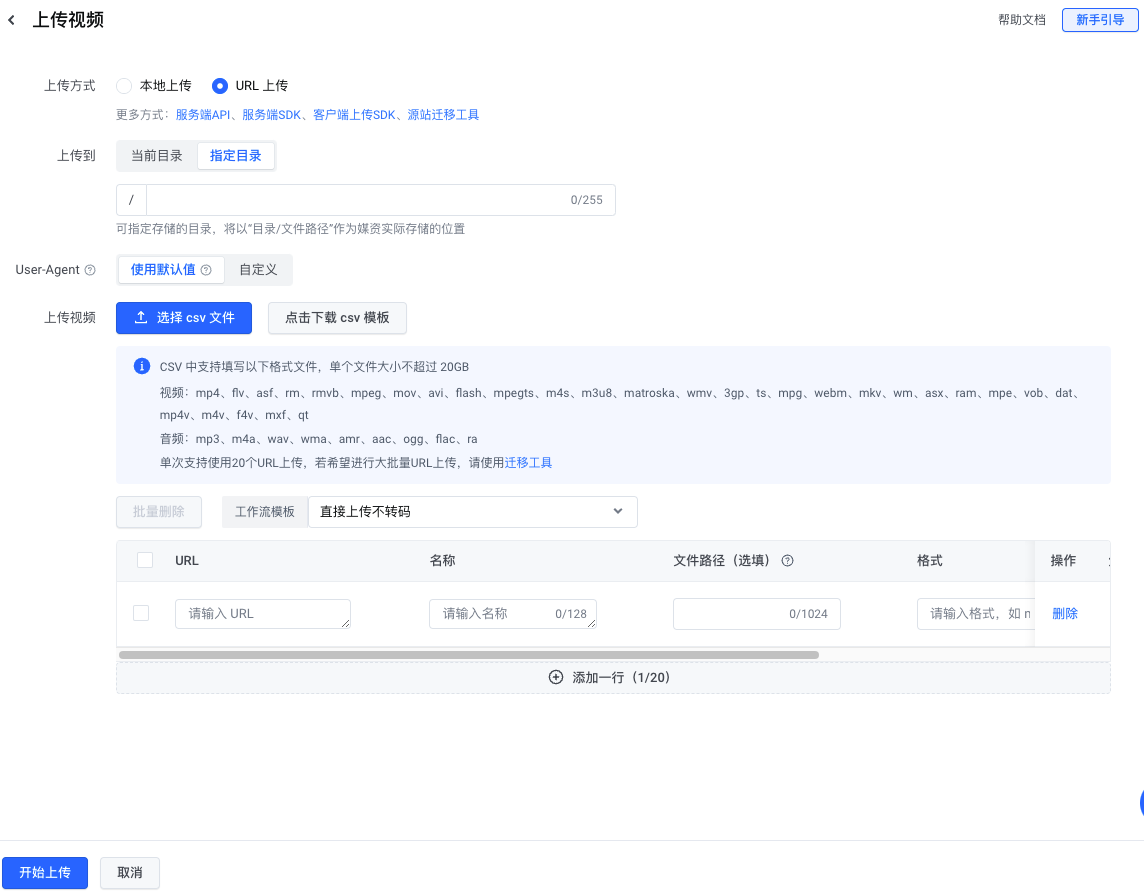The height and width of the screenshot is (894, 1144).
Task: Click the plus icon in 添加一行
Action: [x=556, y=677]
